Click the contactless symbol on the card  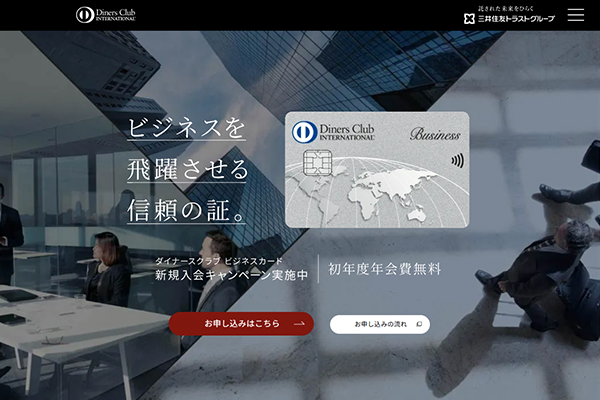457,161
